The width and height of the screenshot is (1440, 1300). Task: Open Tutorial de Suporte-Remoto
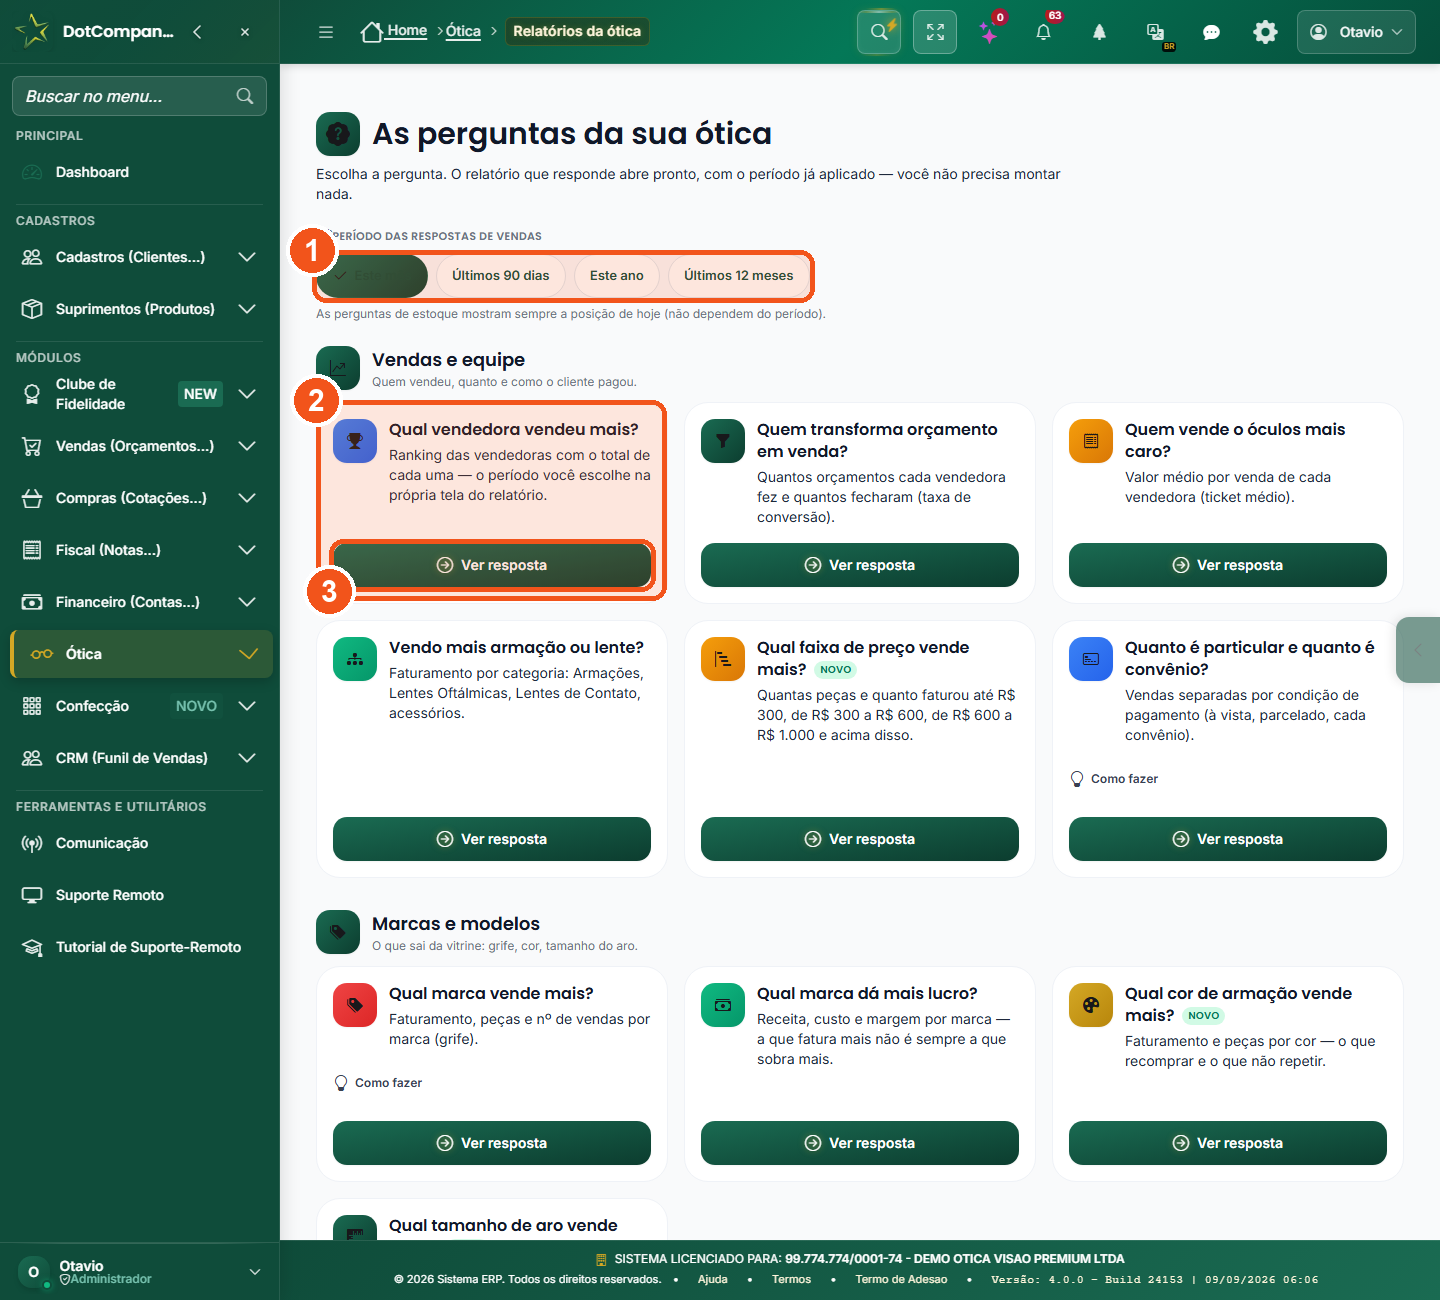coord(140,947)
